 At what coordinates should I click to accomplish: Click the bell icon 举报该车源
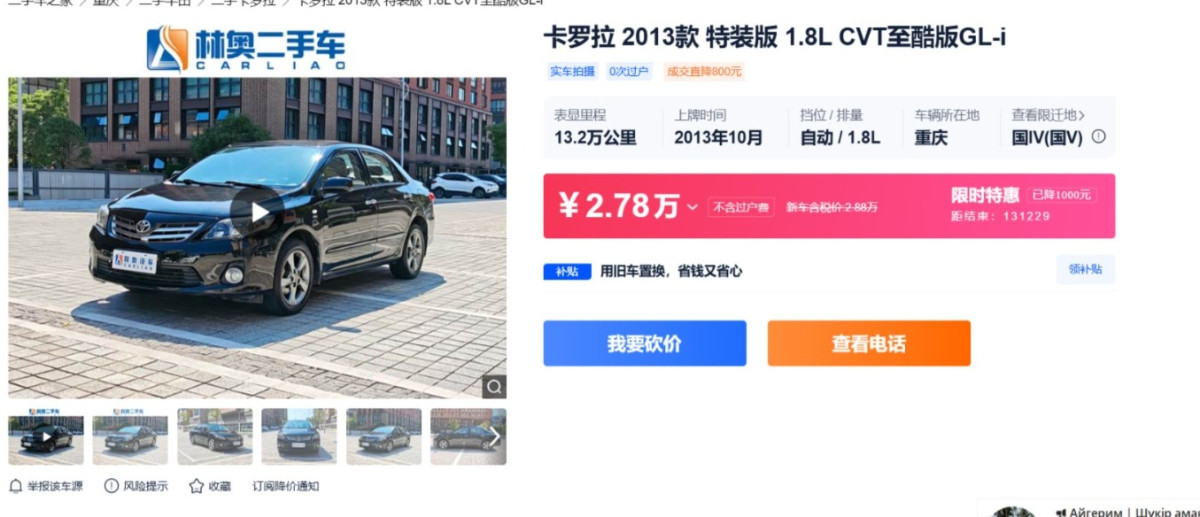(x=15, y=486)
